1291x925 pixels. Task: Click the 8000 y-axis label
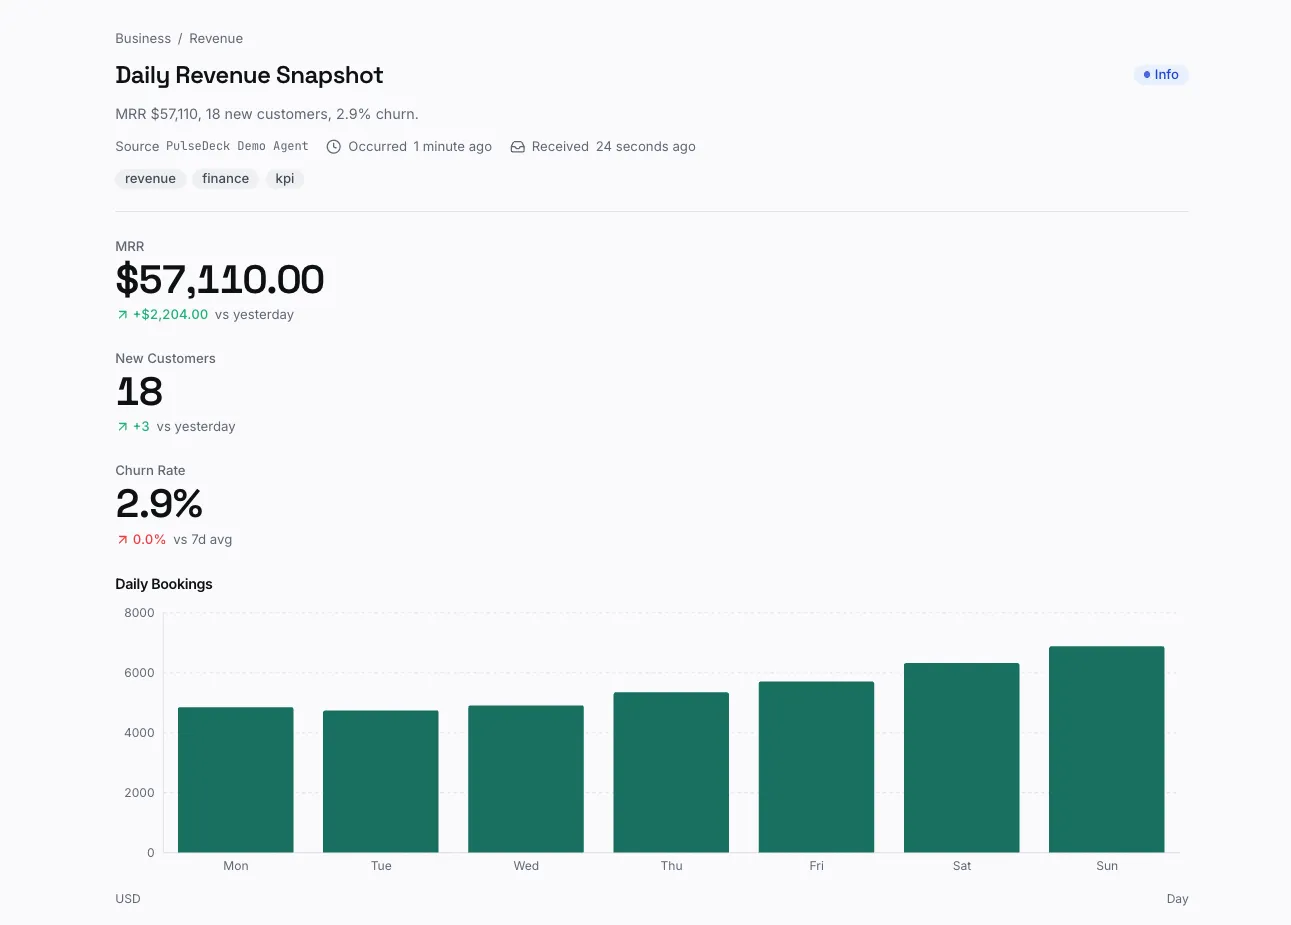coord(140,613)
